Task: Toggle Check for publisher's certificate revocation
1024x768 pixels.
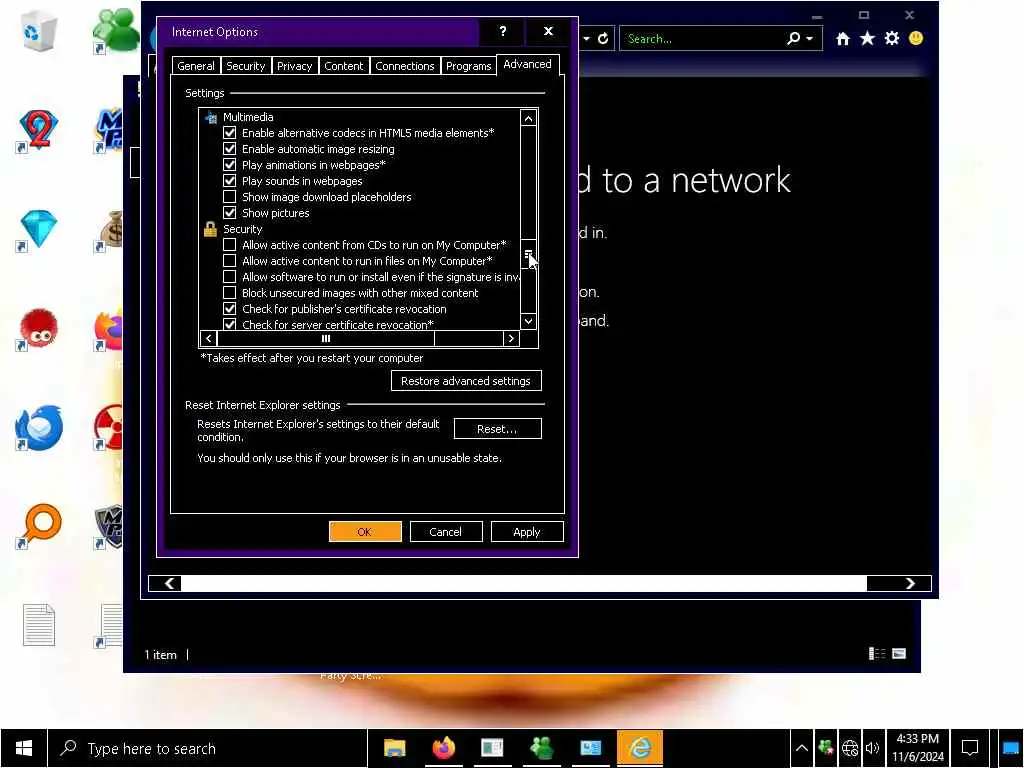Action: point(229,309)
